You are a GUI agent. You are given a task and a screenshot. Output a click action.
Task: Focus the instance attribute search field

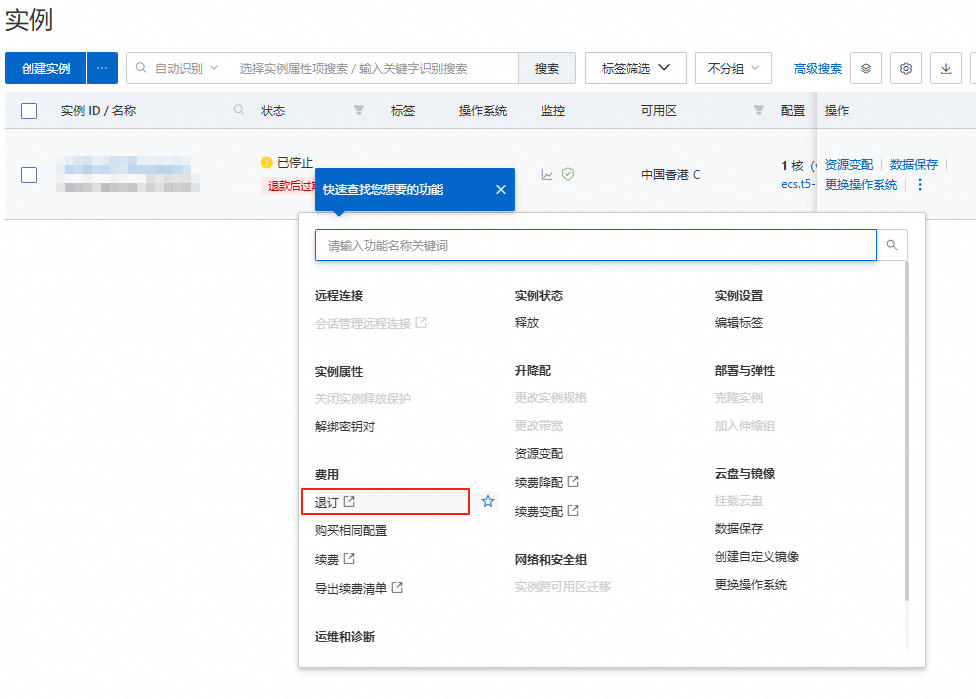pos(373,68)
